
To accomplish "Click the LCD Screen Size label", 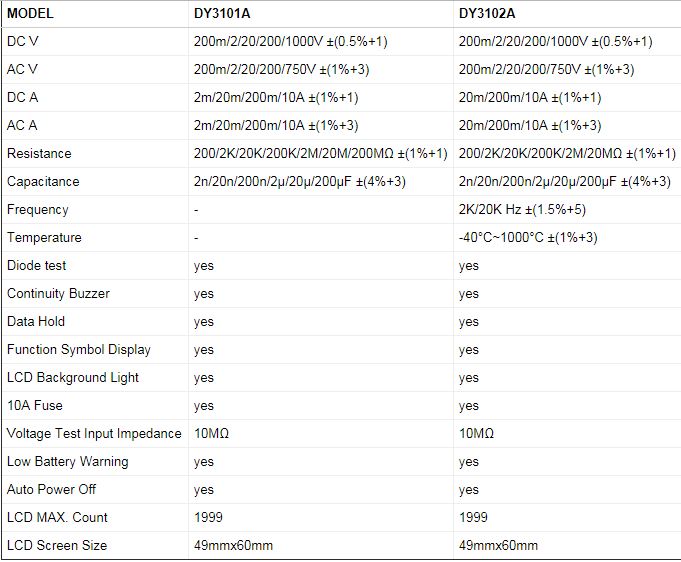I will (x=57, y=546).
